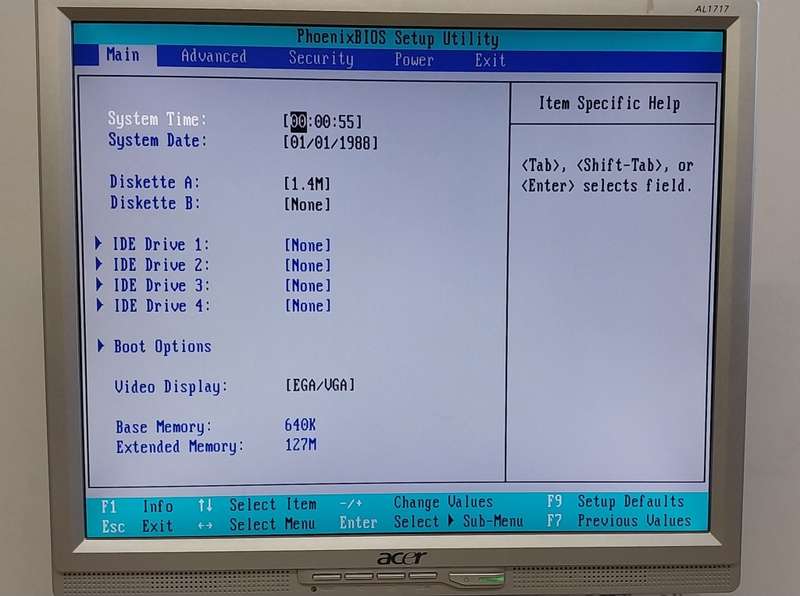Click the System Time label
Viewport: 800px width, 596px height.
157,119
